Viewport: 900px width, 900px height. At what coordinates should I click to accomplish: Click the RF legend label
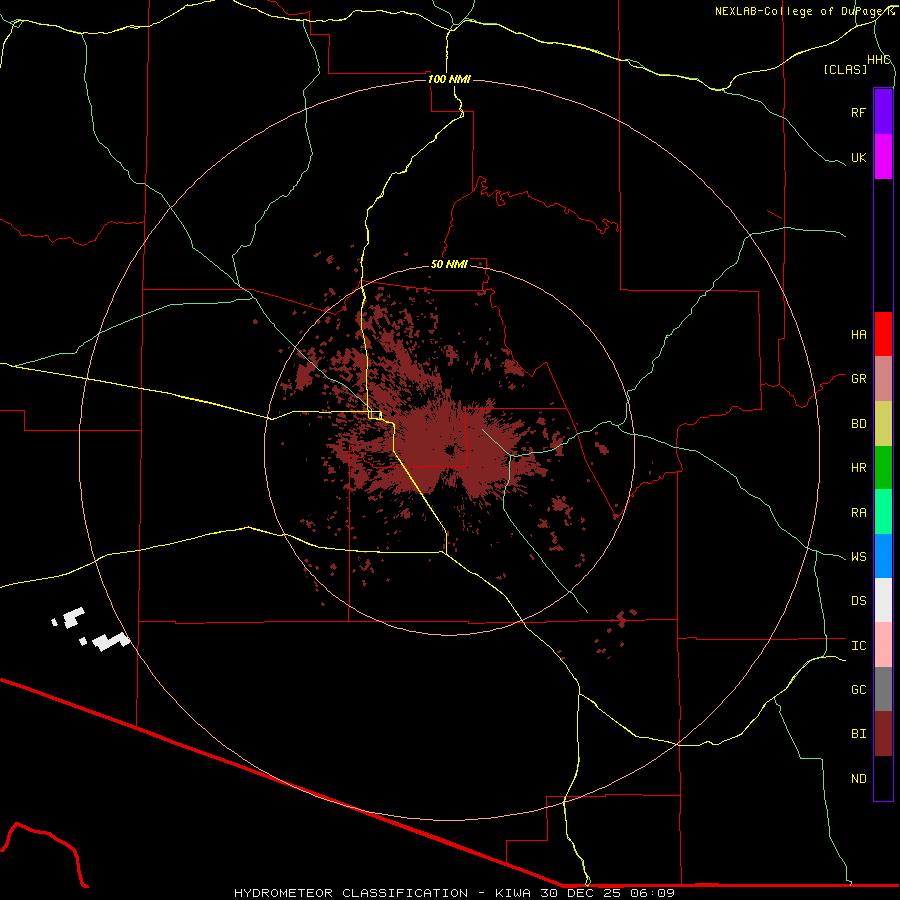(x=858, y=112)
